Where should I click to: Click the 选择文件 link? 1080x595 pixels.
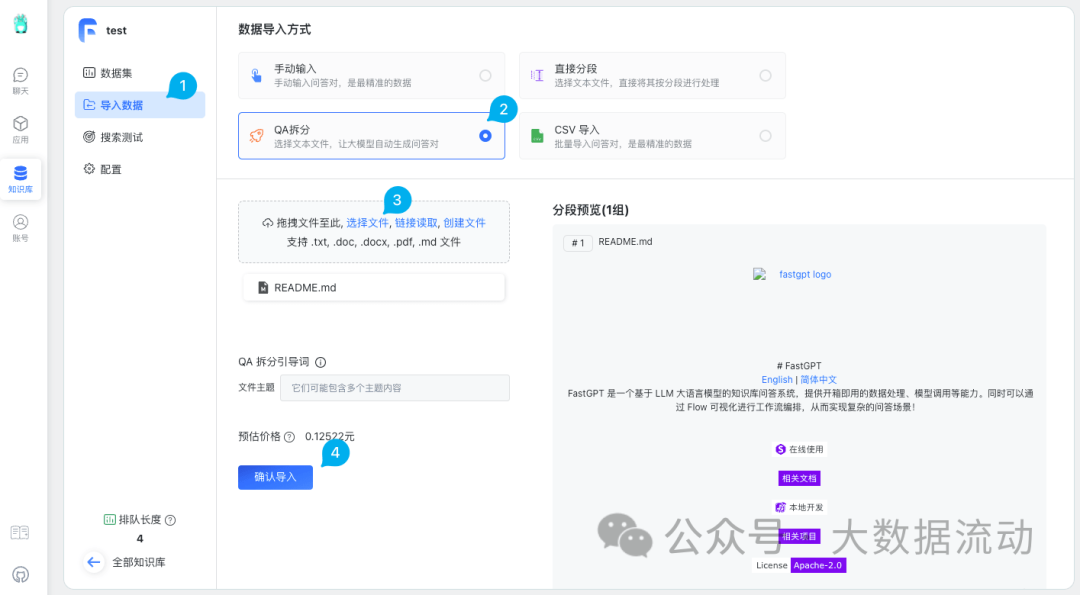coord(367,223)
